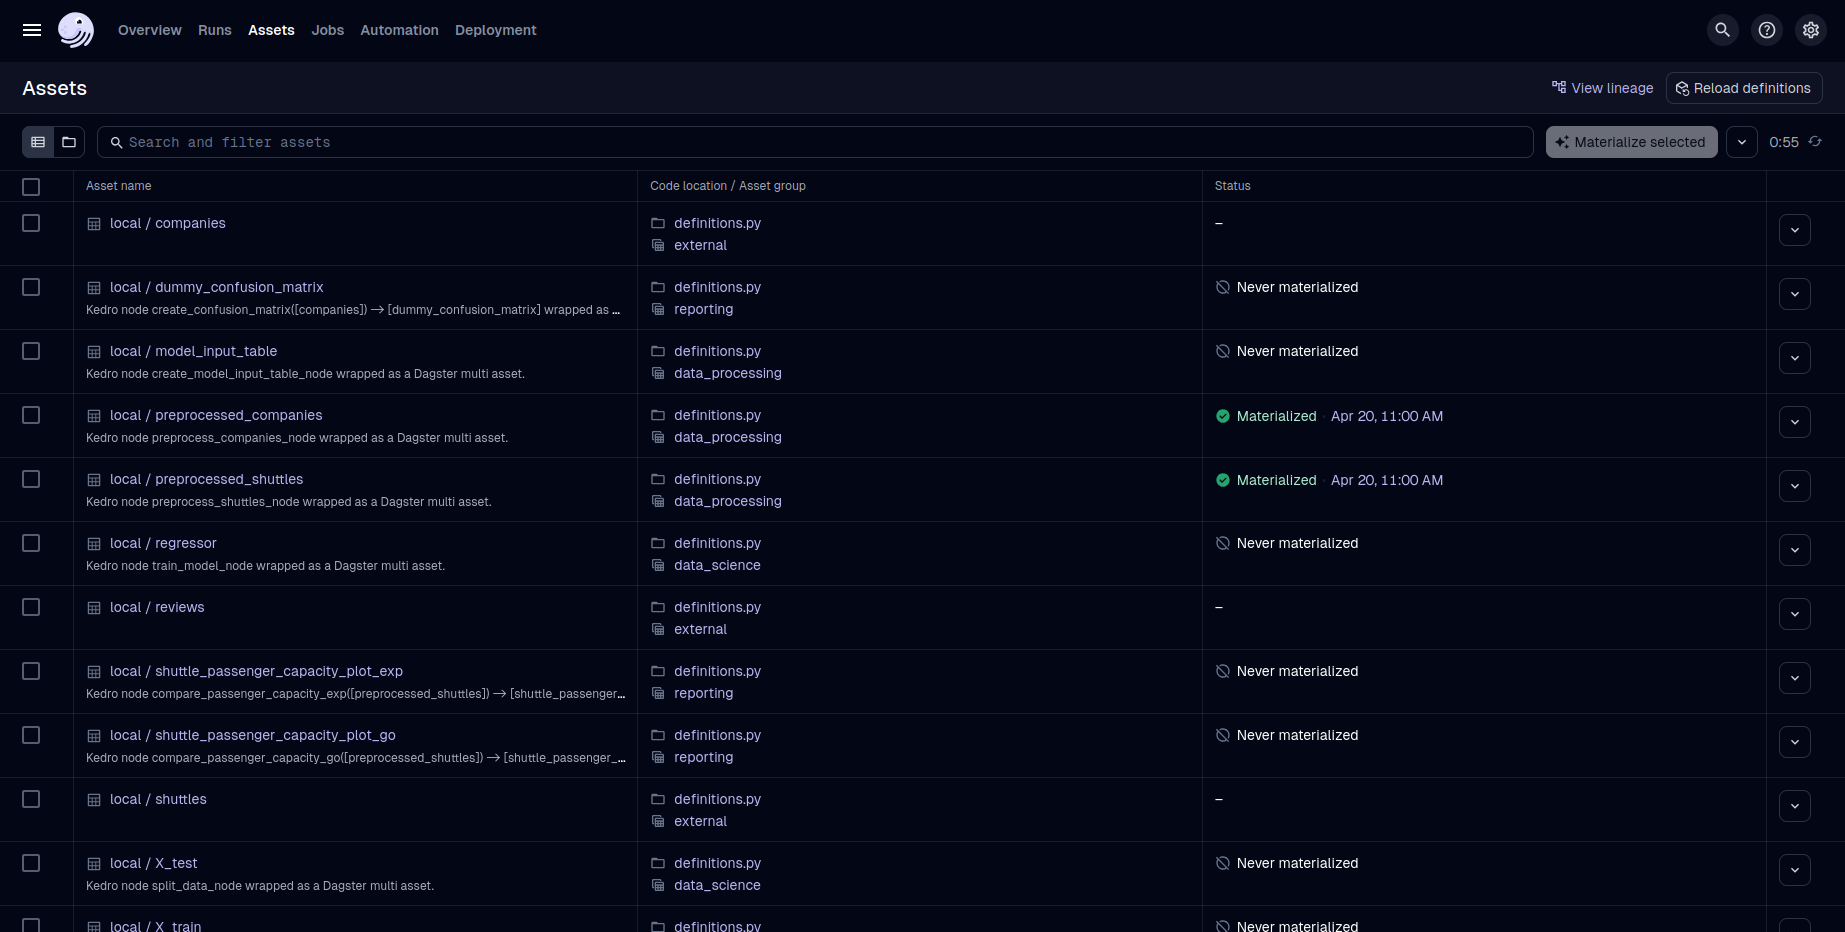Open the reporting group in shuttle_passenger_capacity_plot_exp row
1845x932 pixels.
(x=704, y=693)
